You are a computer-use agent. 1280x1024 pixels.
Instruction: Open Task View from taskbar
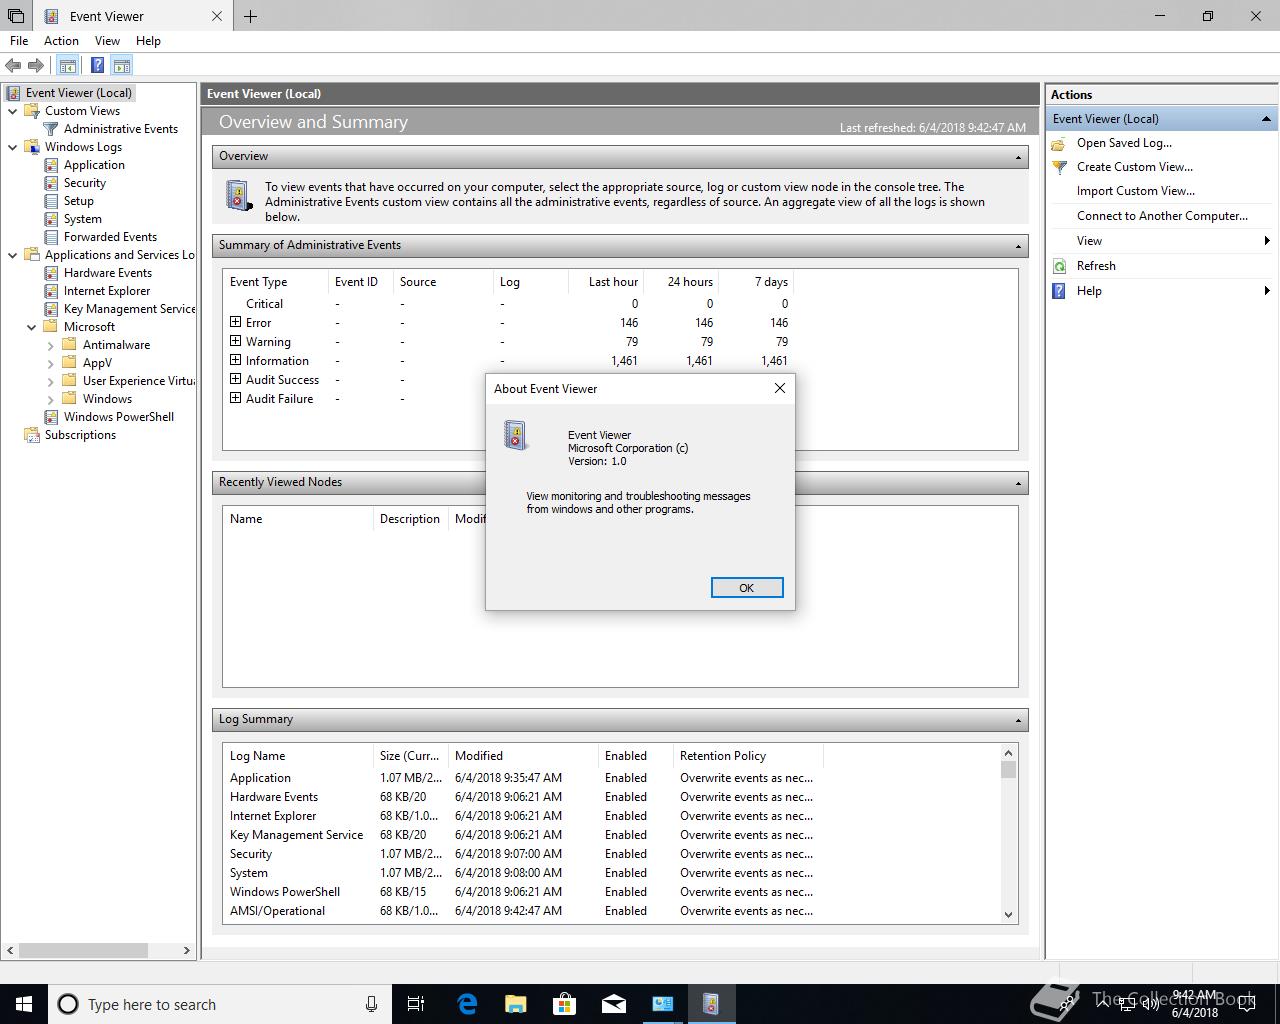[416, 1004]
